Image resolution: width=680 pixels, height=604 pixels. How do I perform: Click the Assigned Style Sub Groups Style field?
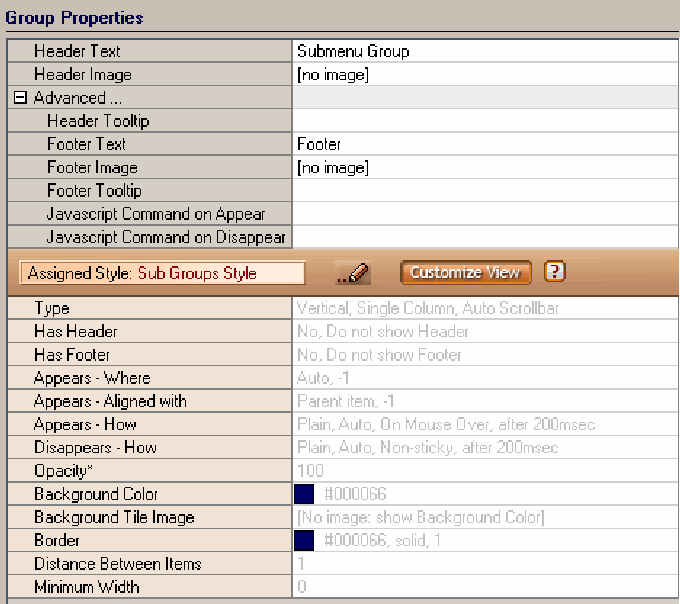click(162, 273)
